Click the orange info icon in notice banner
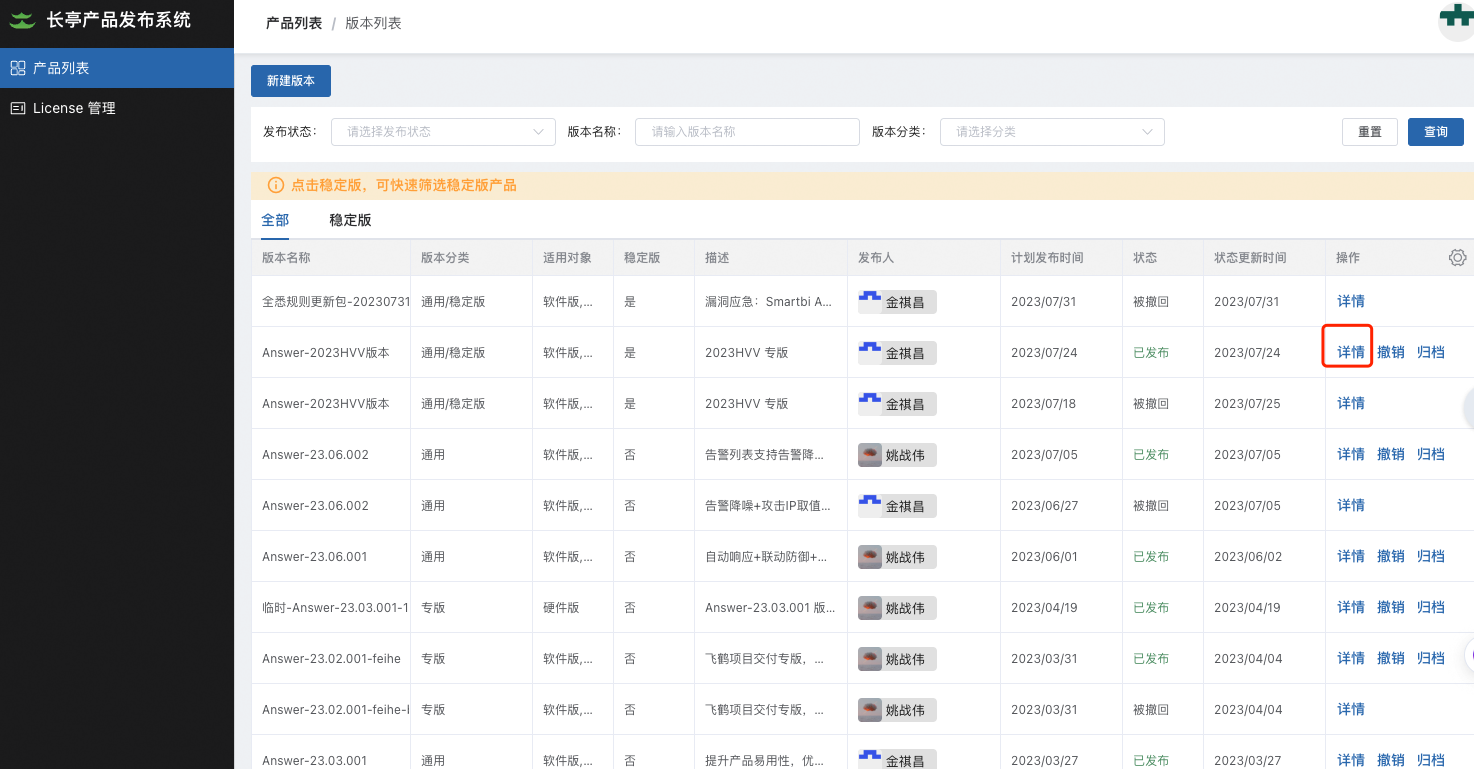This screenshot has height=769, width=1474. [x=276, y=185]
